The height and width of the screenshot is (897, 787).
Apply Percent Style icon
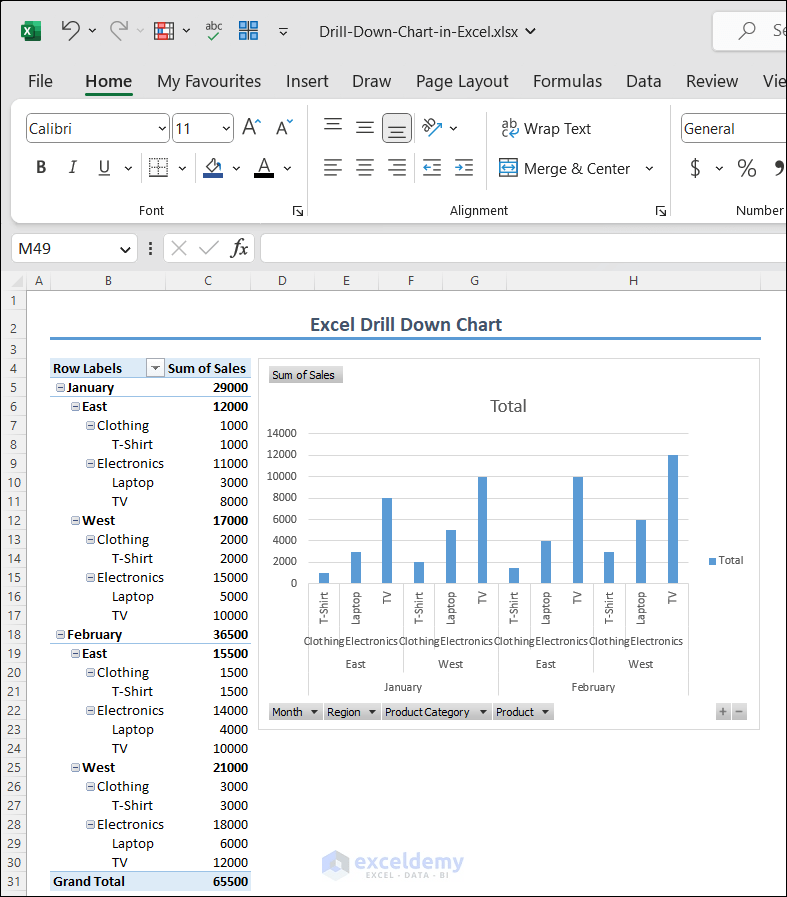coord(746,168)
